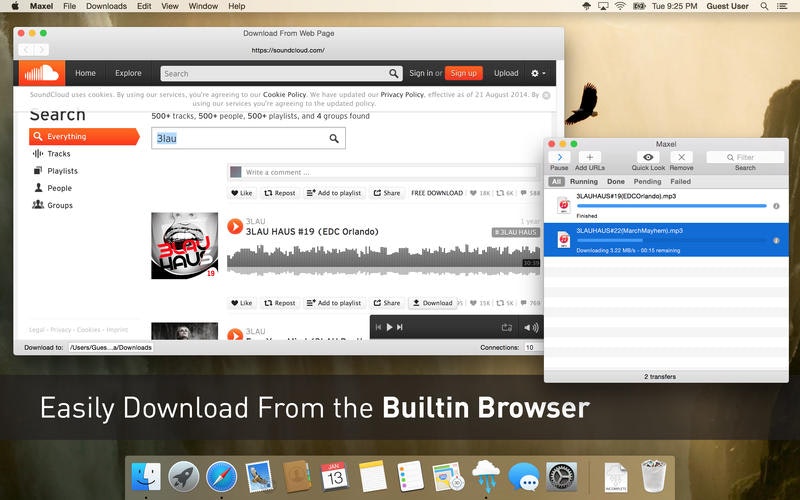The width and height of the screenshot is (800, 500).
Task: Open SoundCloud settings gear menu
Action: (x=538, y=73)
